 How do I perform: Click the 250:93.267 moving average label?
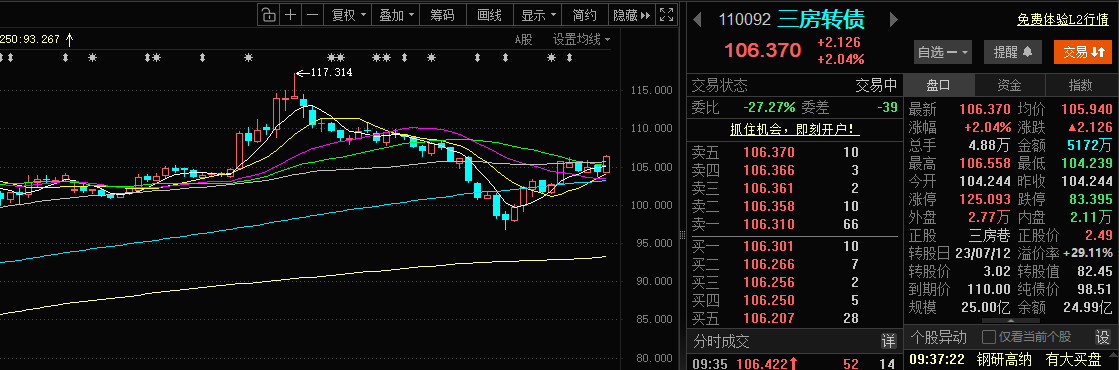(30, 39)
